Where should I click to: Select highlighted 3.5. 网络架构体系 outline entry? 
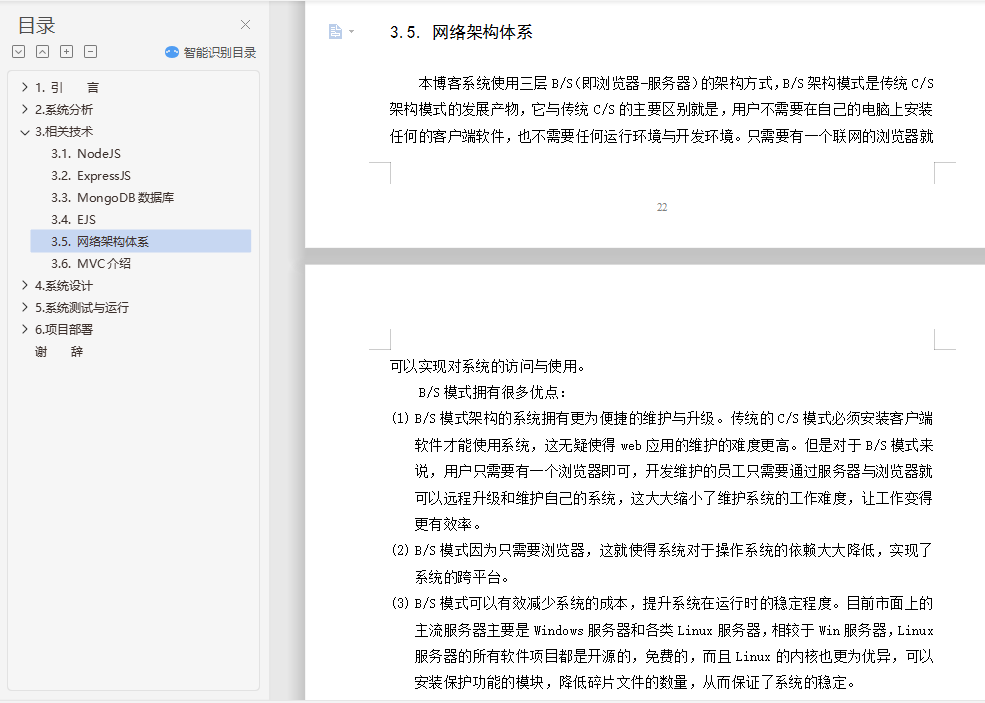pyautogui.click(x=141, y=241)
